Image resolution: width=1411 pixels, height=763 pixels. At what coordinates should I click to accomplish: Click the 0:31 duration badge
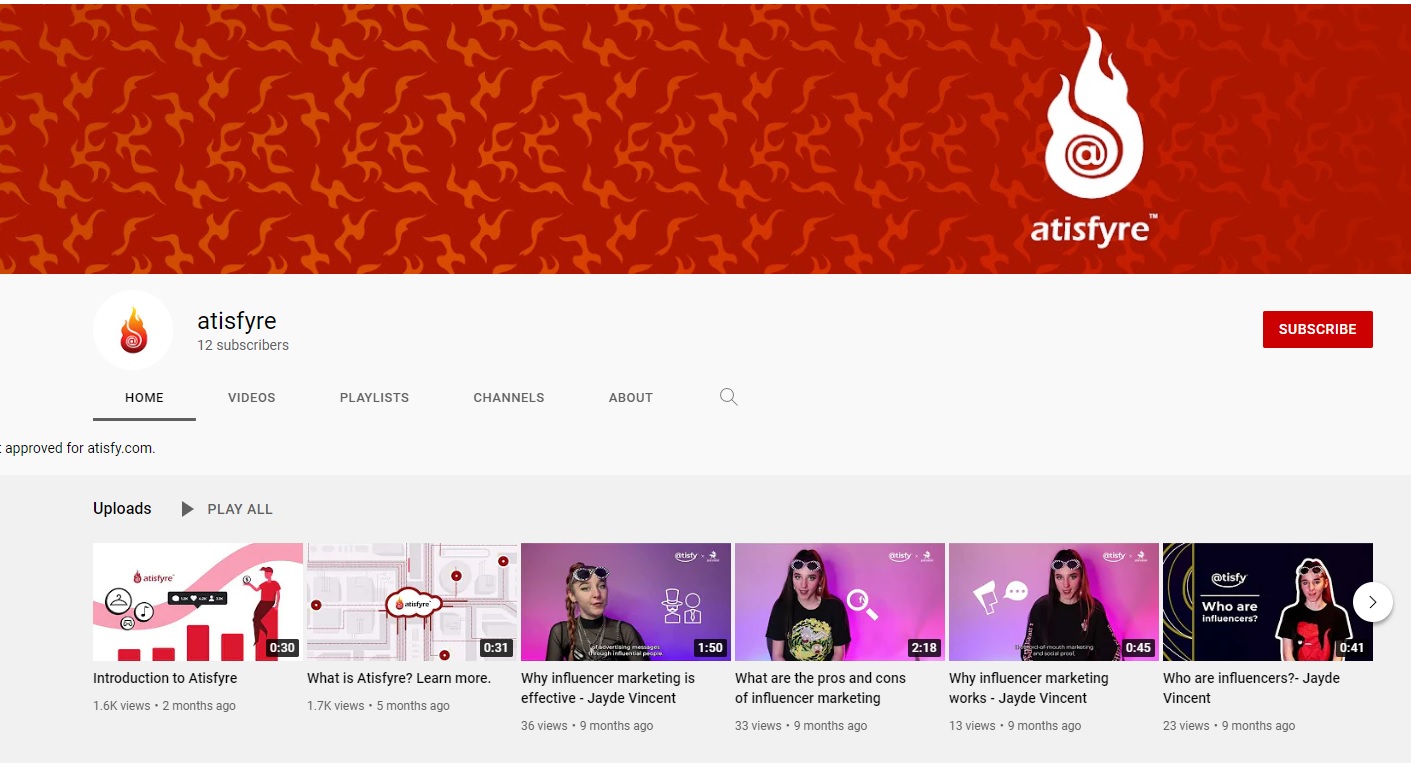point(497,647)
